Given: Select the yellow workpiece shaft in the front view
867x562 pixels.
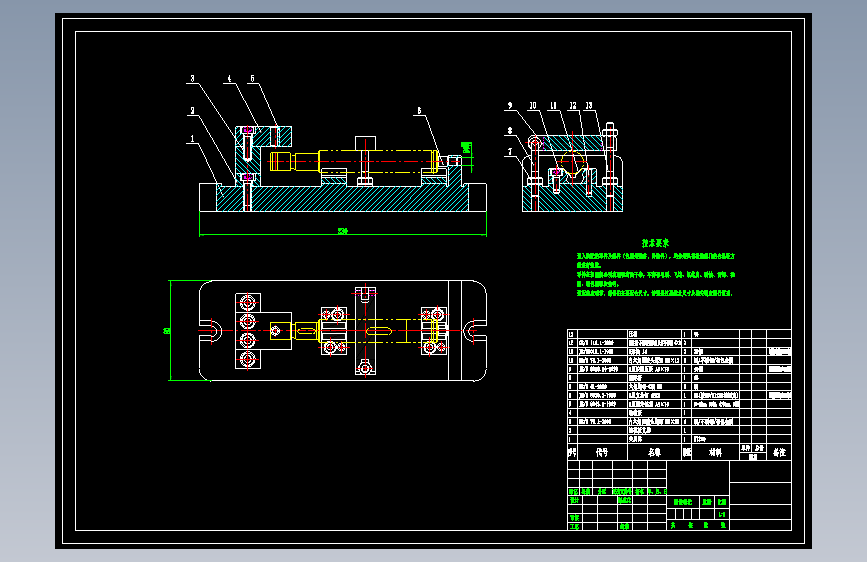Looking at the screenshot, I should pyautogui.click(x=354, y=162).
